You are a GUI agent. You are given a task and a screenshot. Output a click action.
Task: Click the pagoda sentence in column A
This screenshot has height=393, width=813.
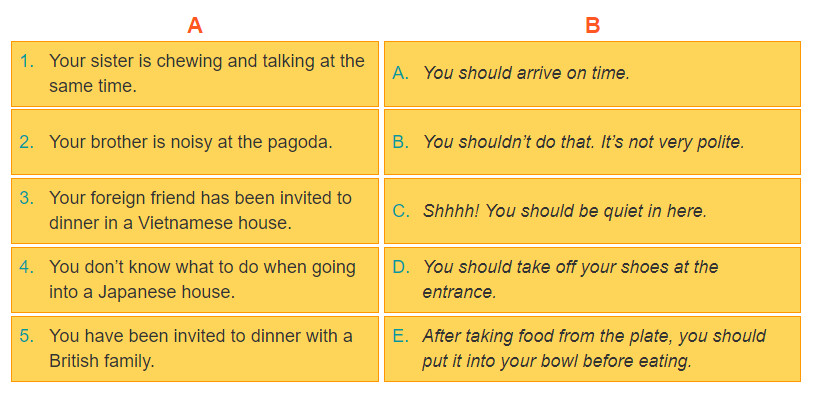click(195, 142)
